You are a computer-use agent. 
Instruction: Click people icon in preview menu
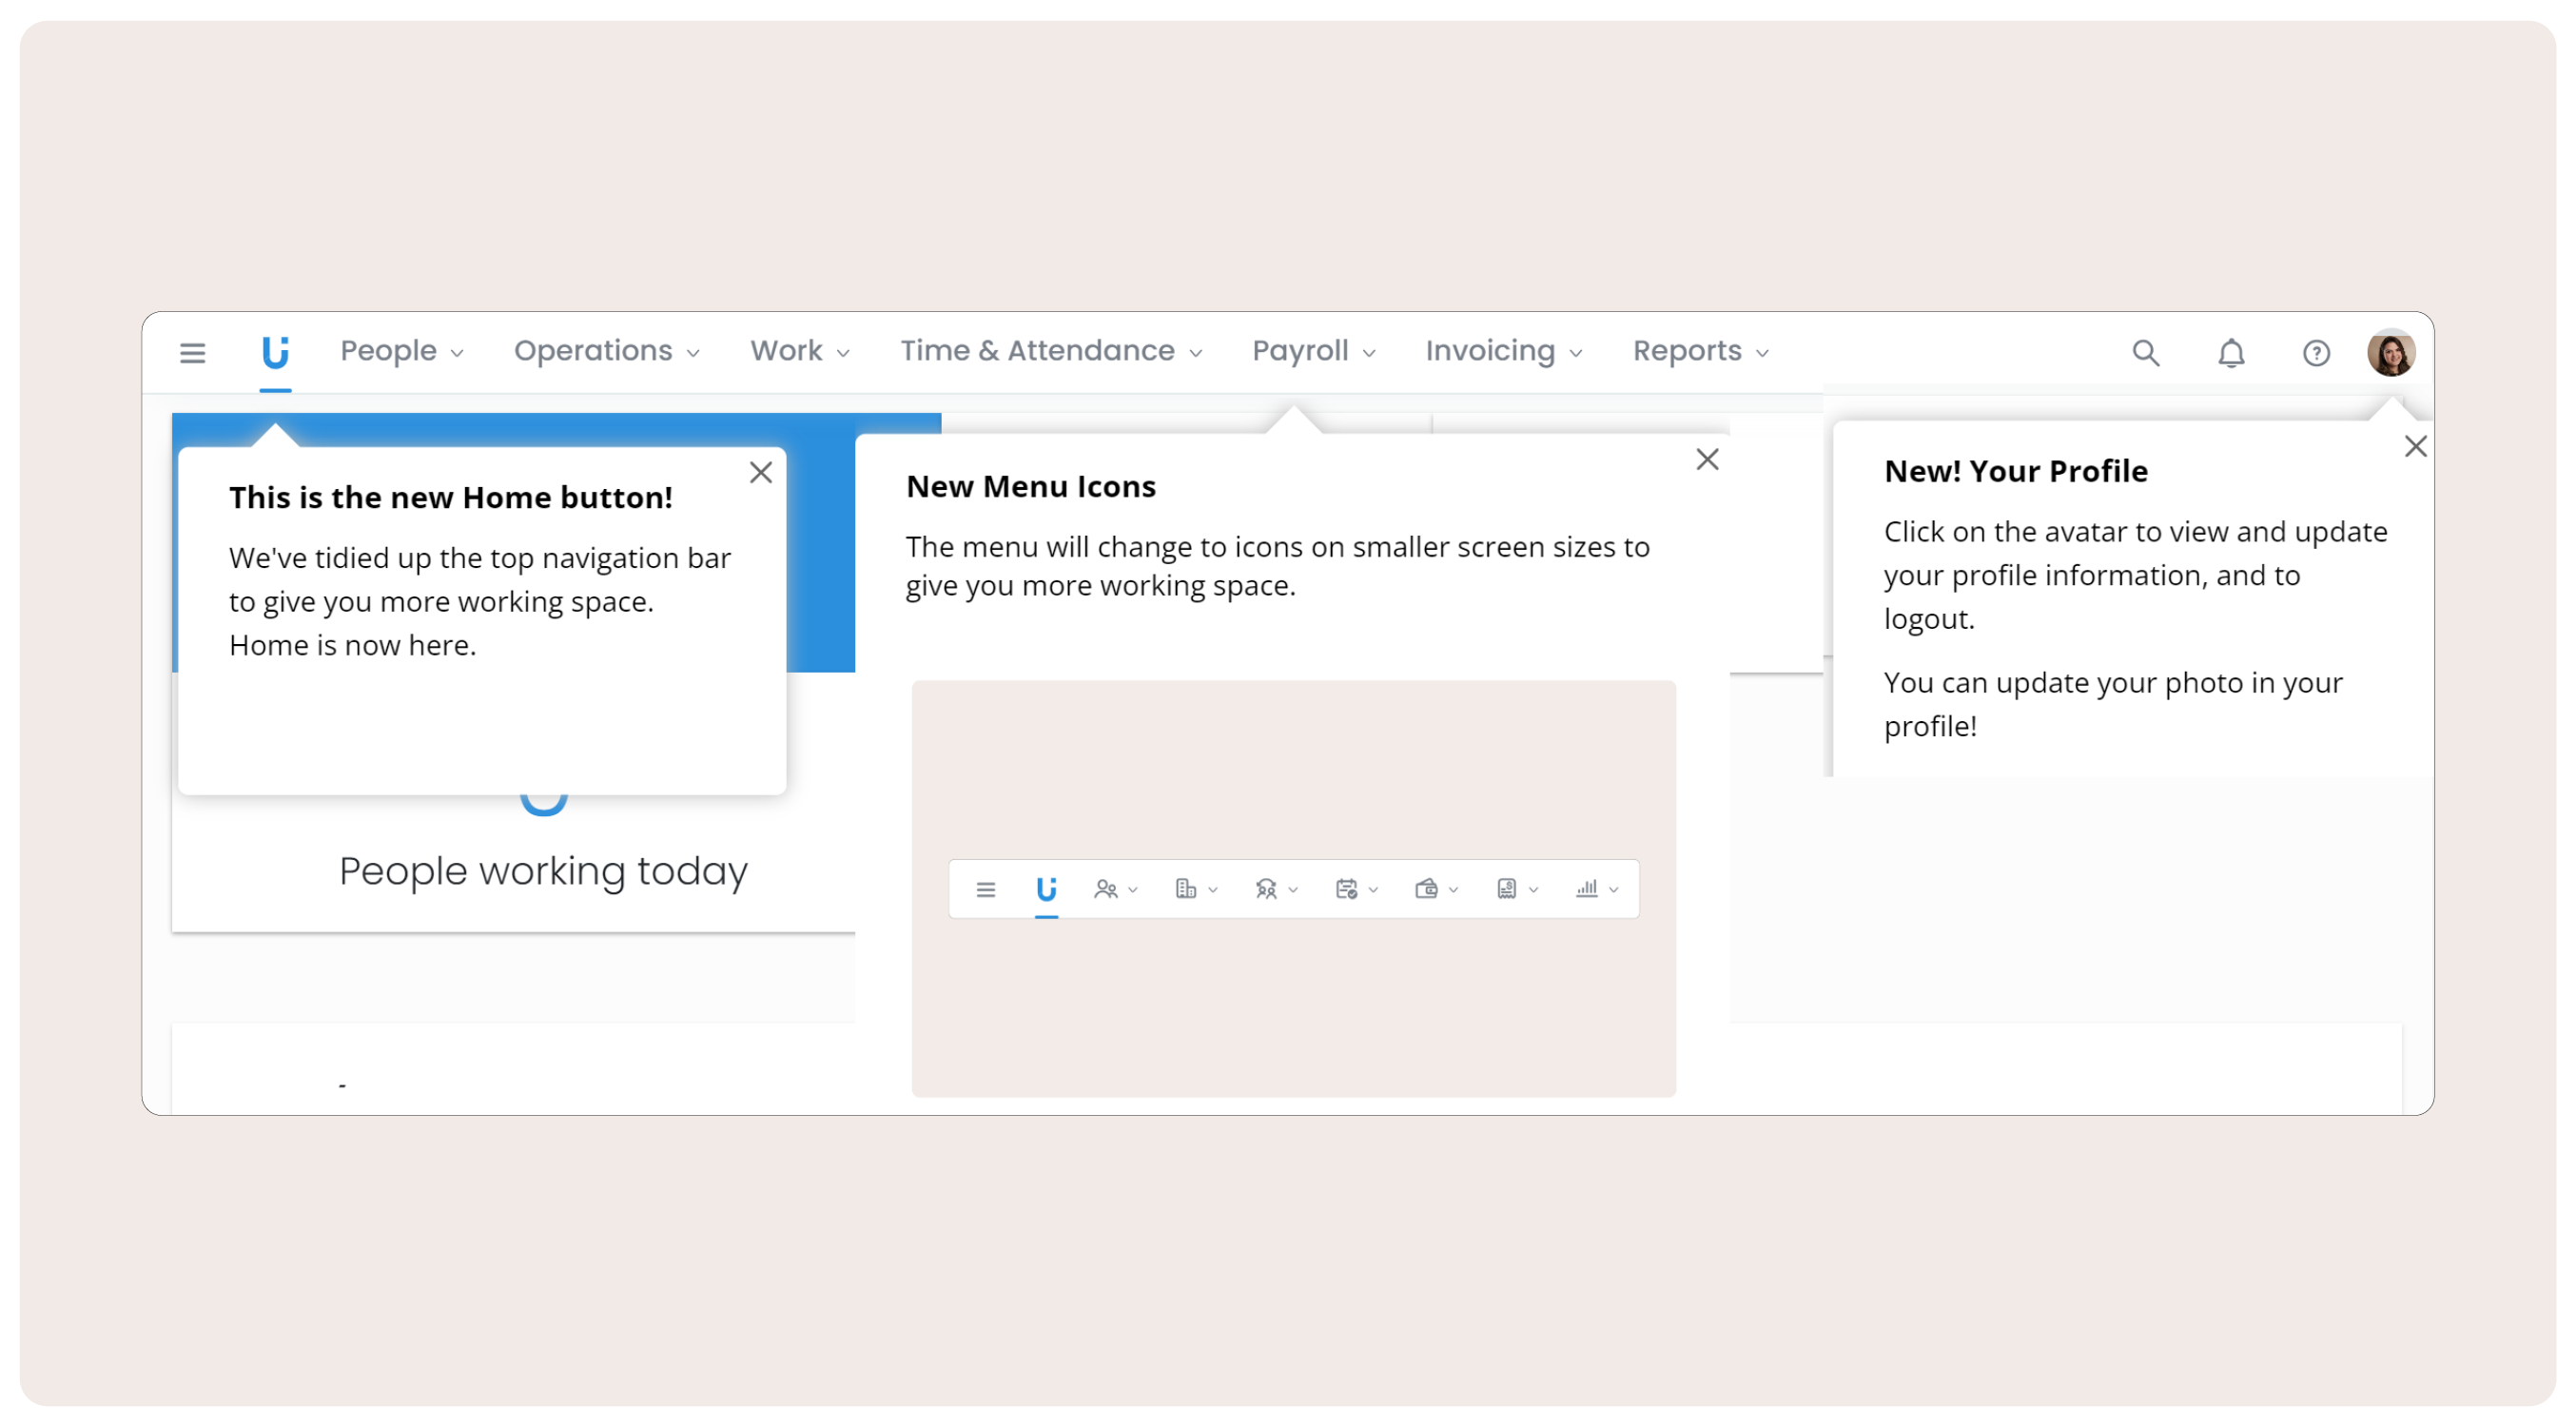click(1105, 889)
